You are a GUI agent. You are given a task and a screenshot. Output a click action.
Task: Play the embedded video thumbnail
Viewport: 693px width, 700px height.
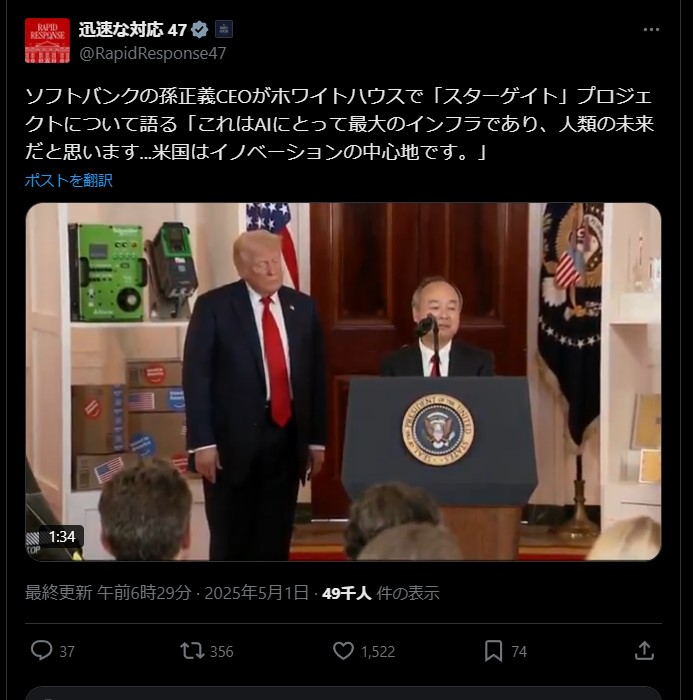click(343, 382)
